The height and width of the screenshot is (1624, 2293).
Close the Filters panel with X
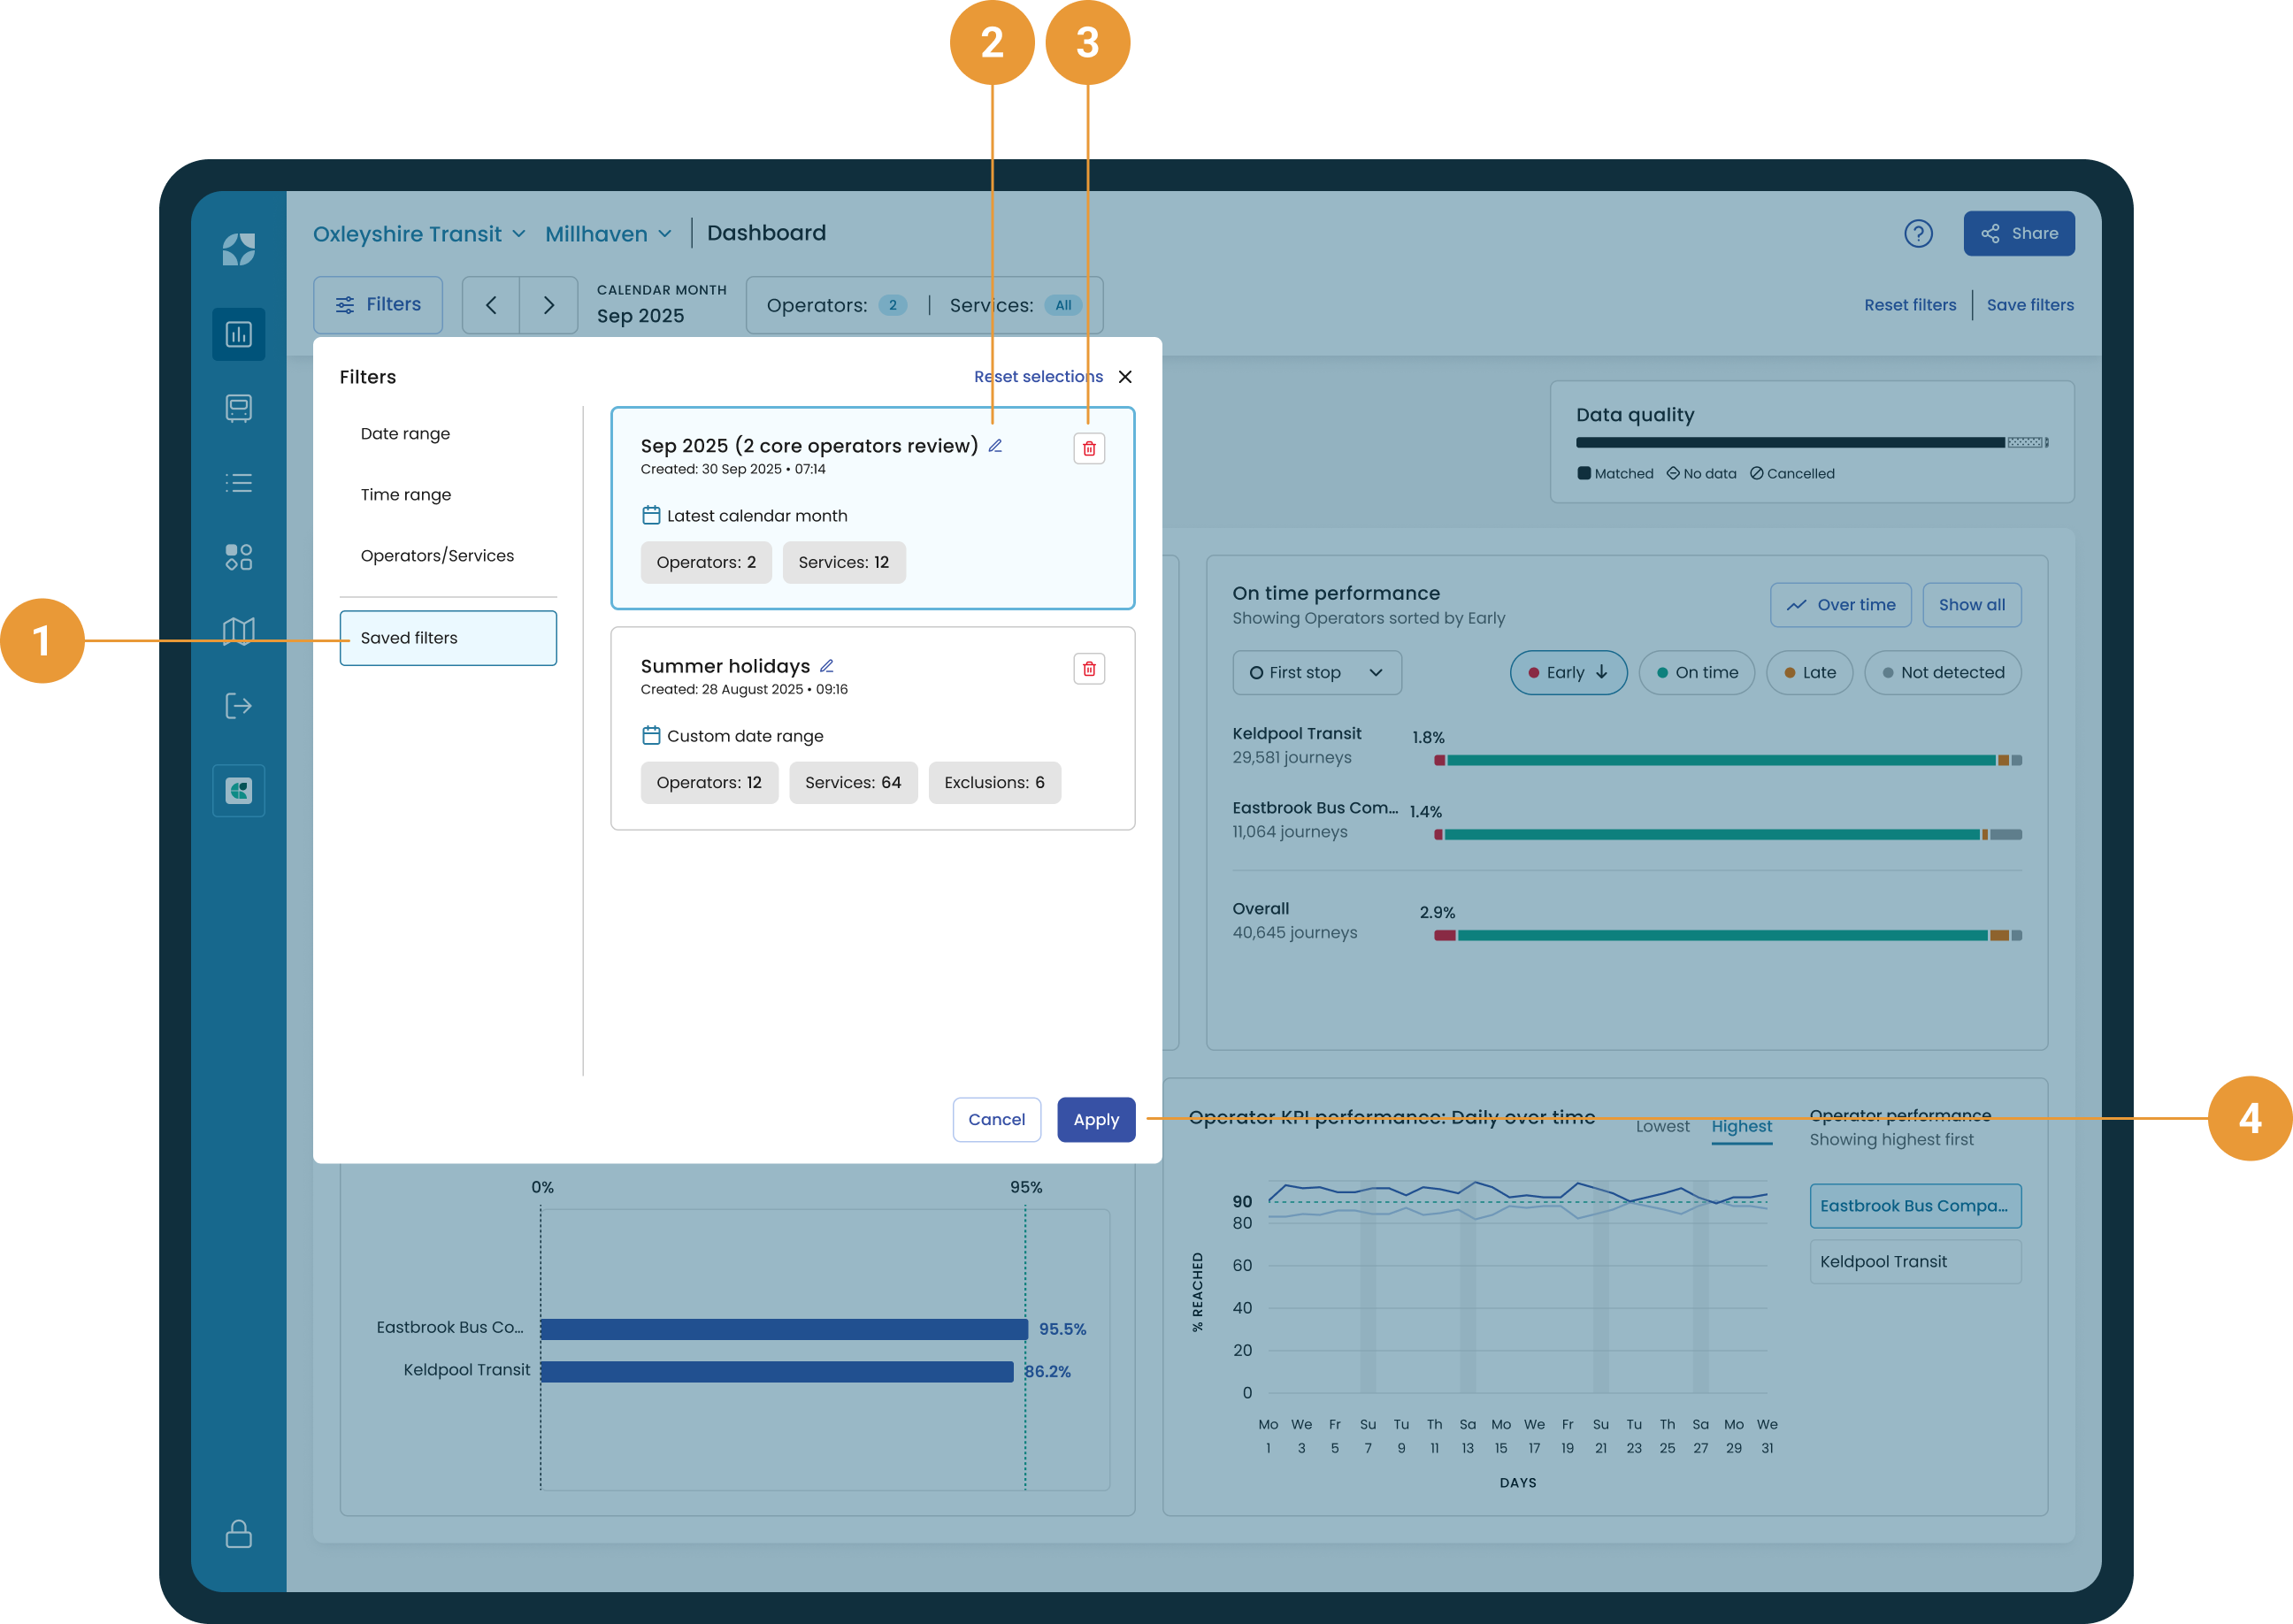click(1125, 377)
